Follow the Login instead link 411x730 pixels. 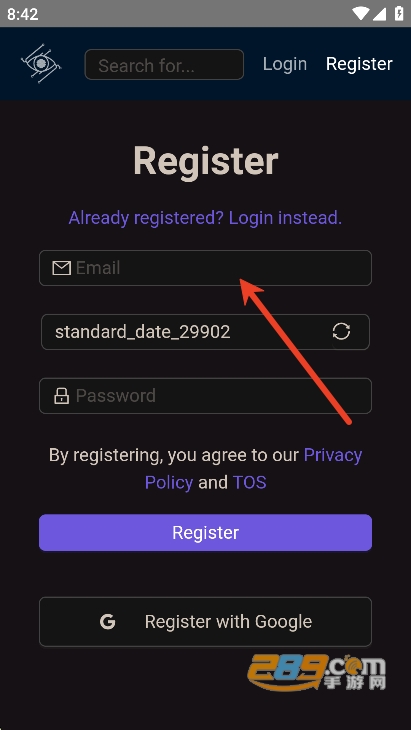coord(285,217)
